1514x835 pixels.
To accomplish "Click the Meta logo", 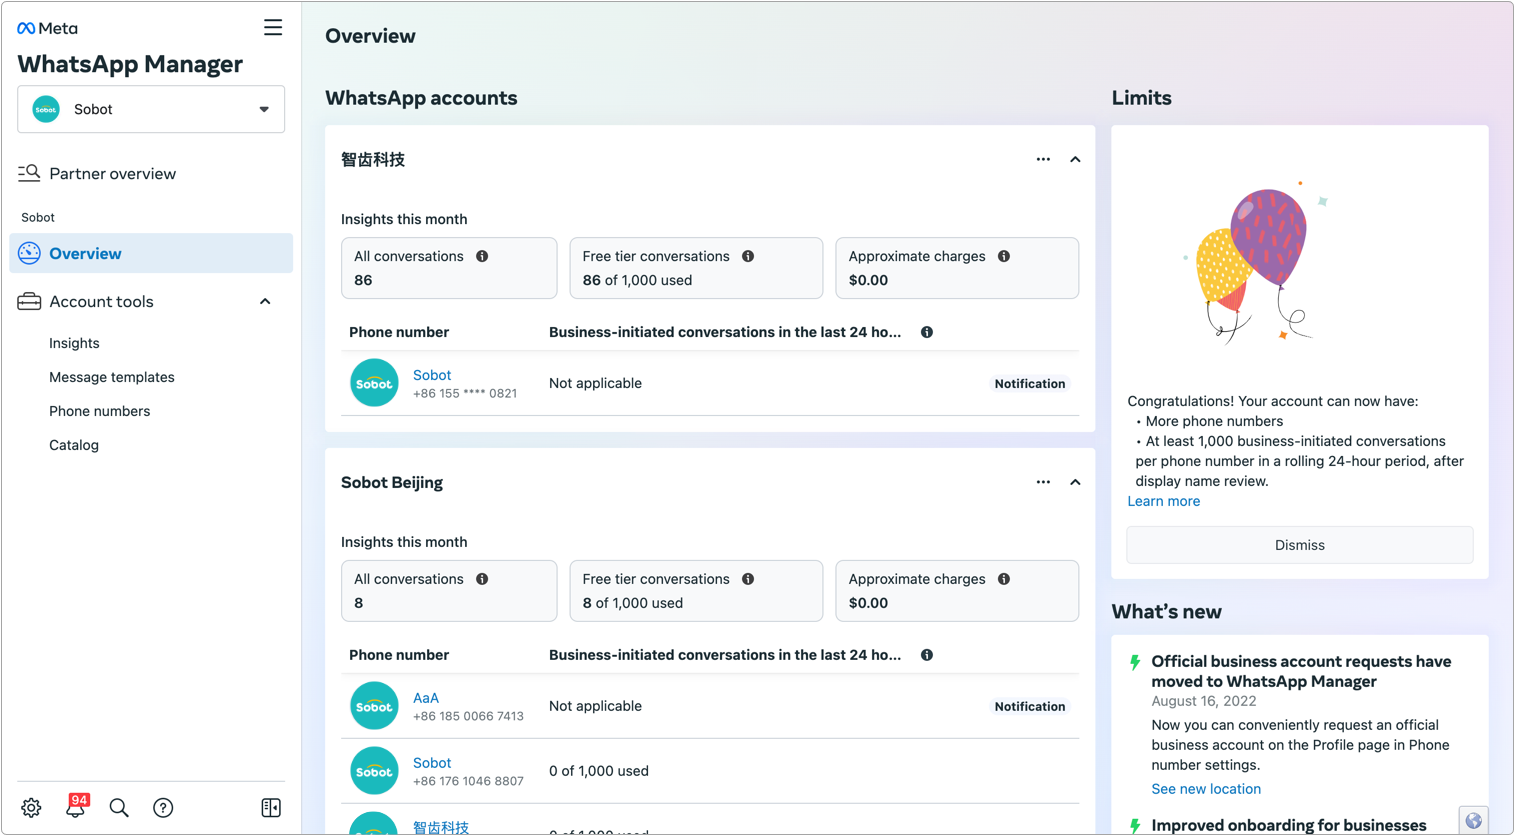I will click(x=47, y=28).
